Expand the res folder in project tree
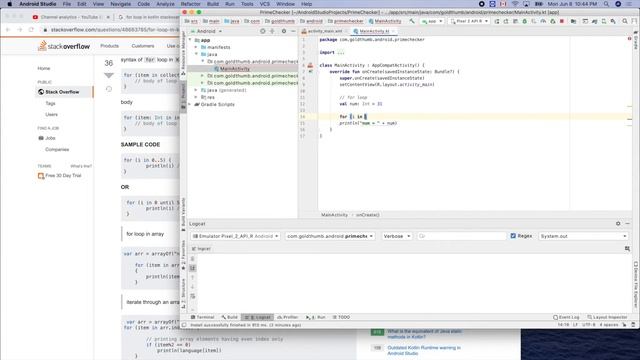640x360 pixels. pyautogui.click(x=196, y=97)
